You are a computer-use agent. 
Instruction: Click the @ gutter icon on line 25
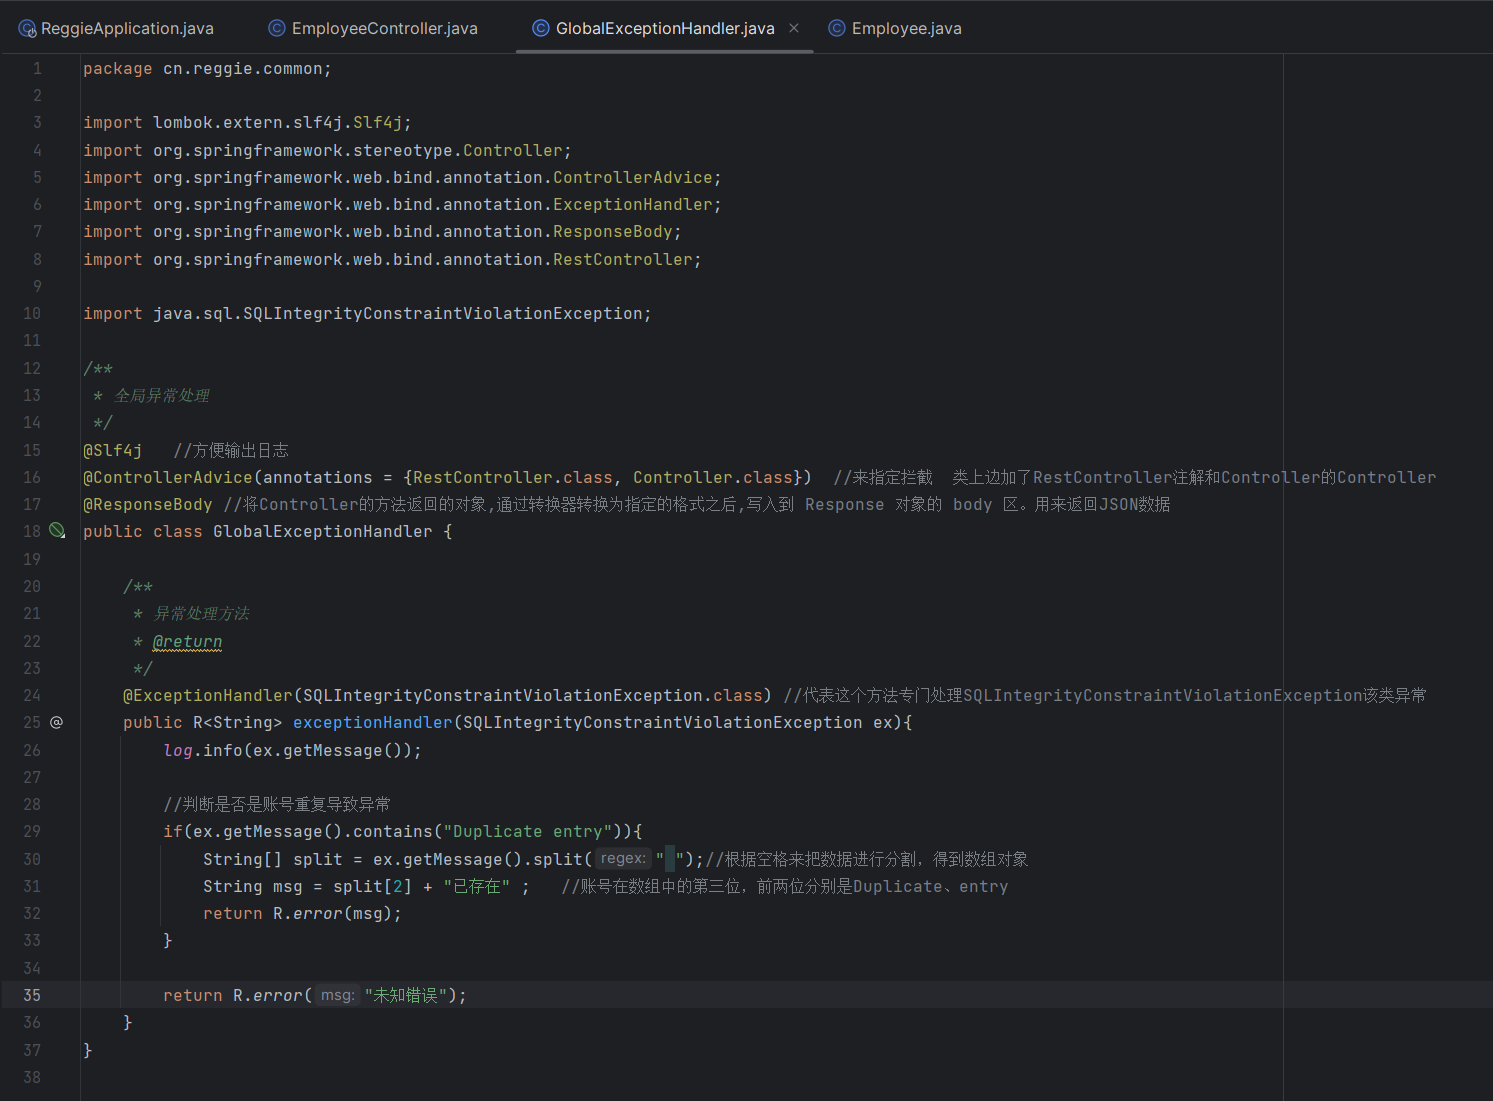56,722
